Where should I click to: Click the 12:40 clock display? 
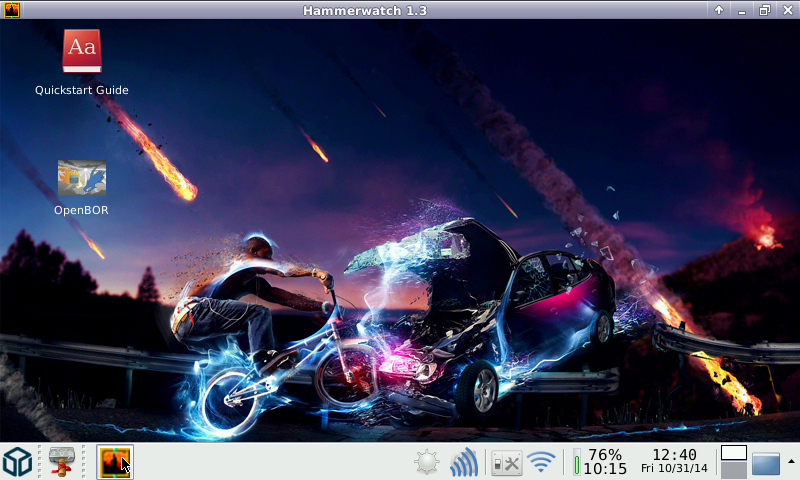click(x=674, y=455)
